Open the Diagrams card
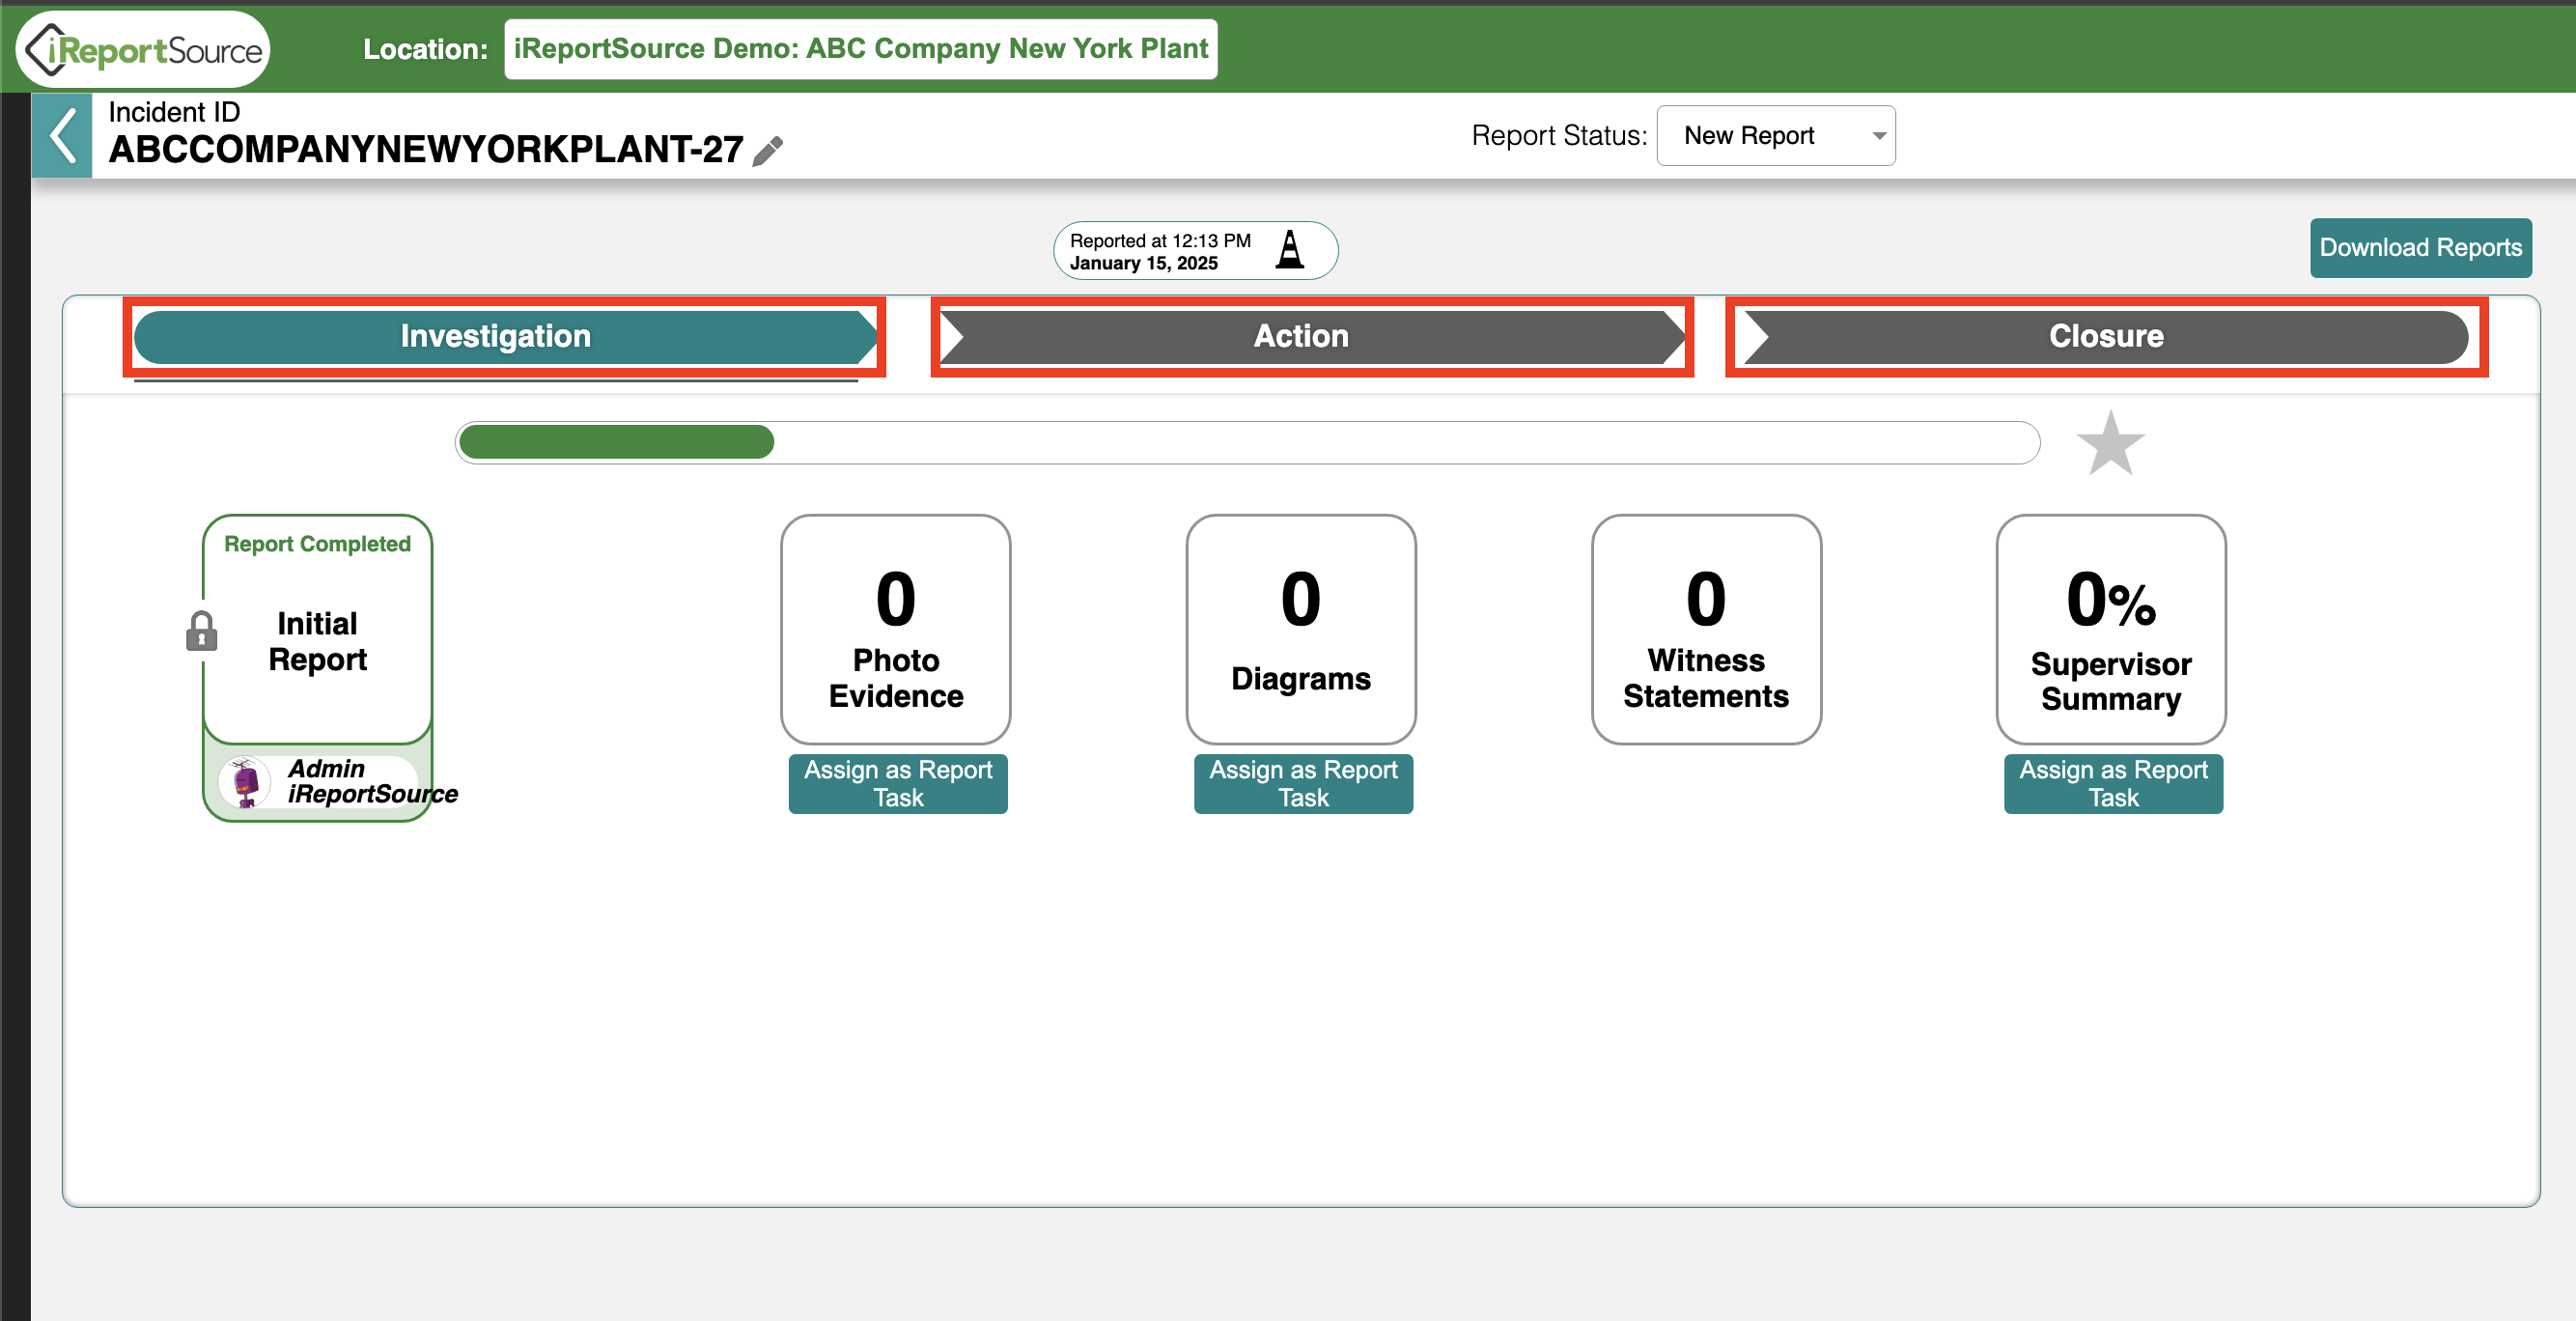 click(x=1301, y=630)
